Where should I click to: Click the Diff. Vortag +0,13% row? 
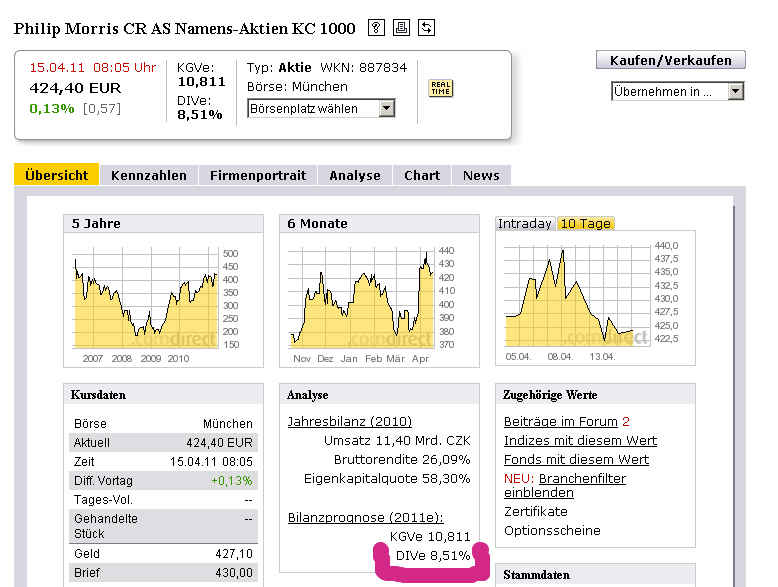(x=163, y=481)
